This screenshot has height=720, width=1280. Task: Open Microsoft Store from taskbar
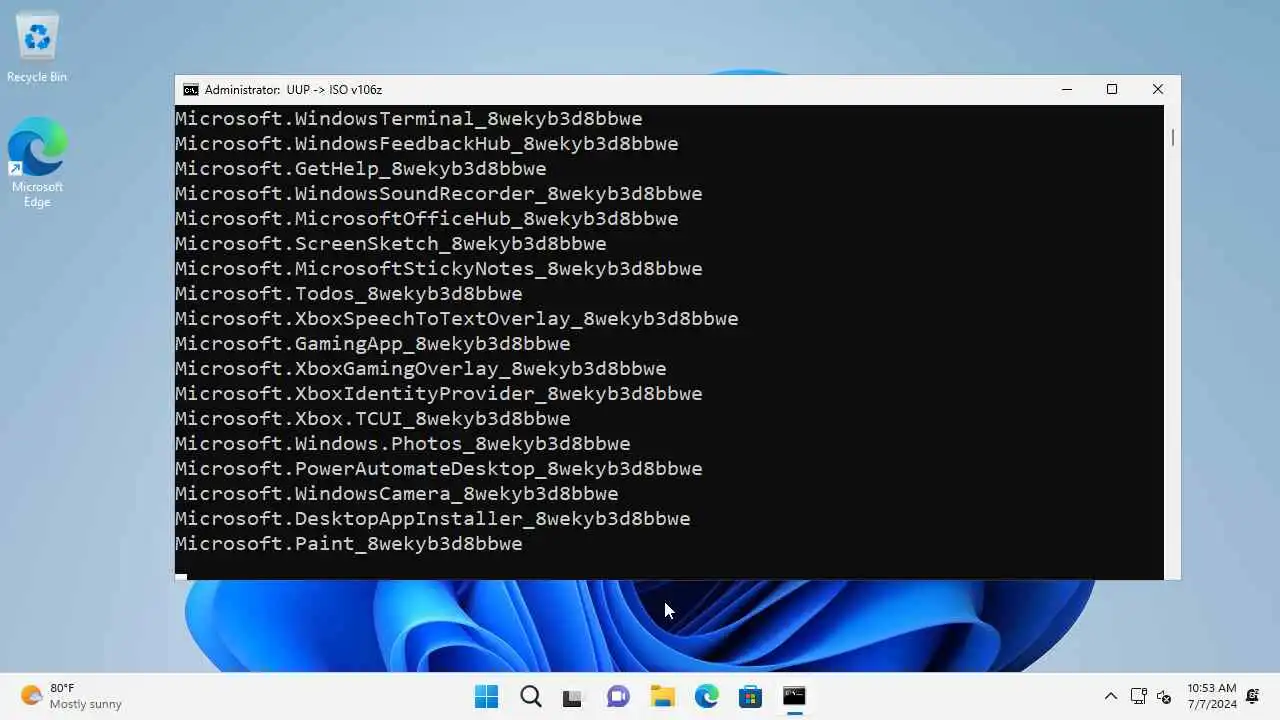click(750, 696)
